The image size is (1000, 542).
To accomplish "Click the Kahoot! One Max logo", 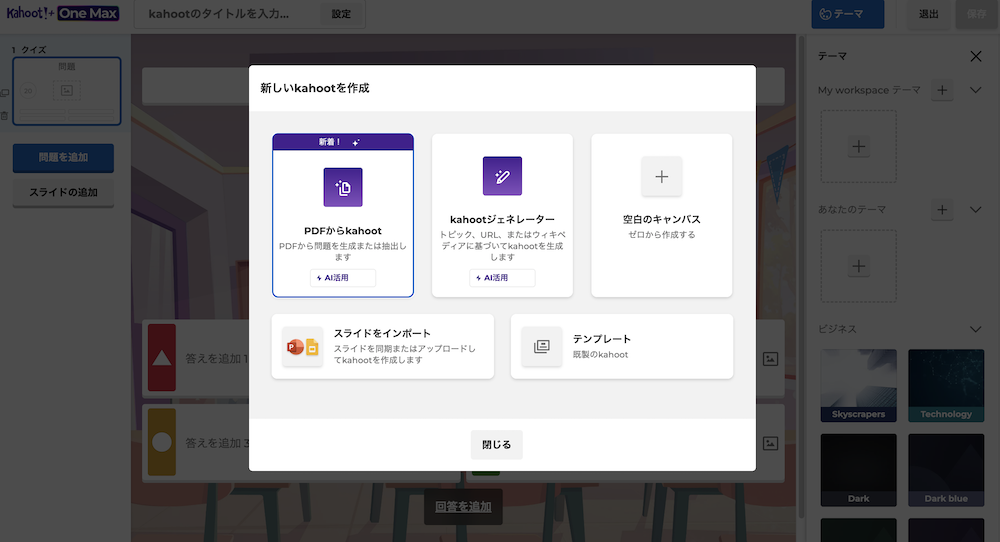I will coord(62,13).
